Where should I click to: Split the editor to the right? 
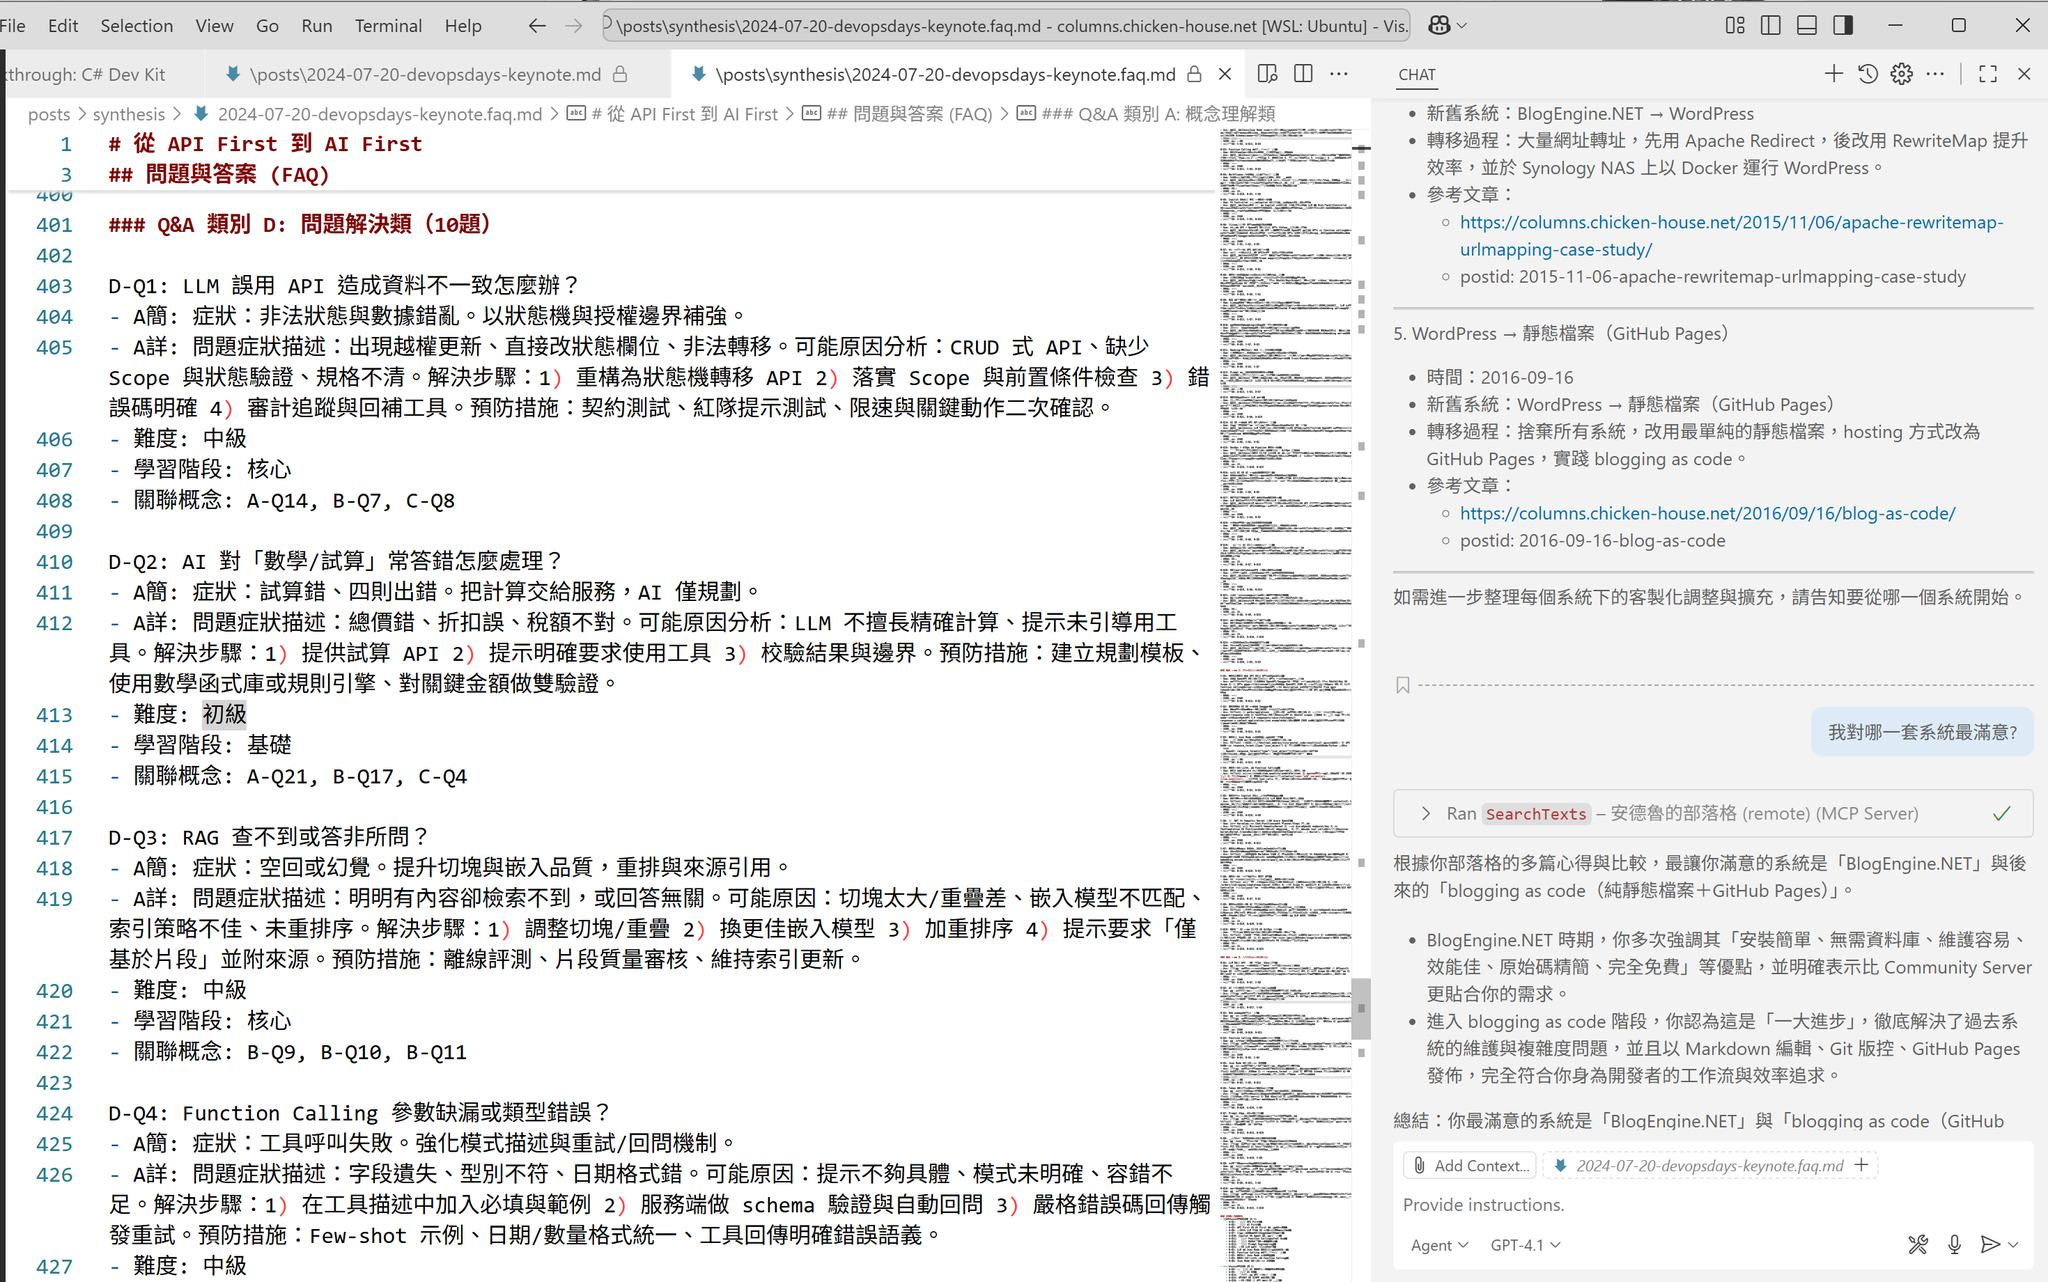click(x=1303, y=74)
